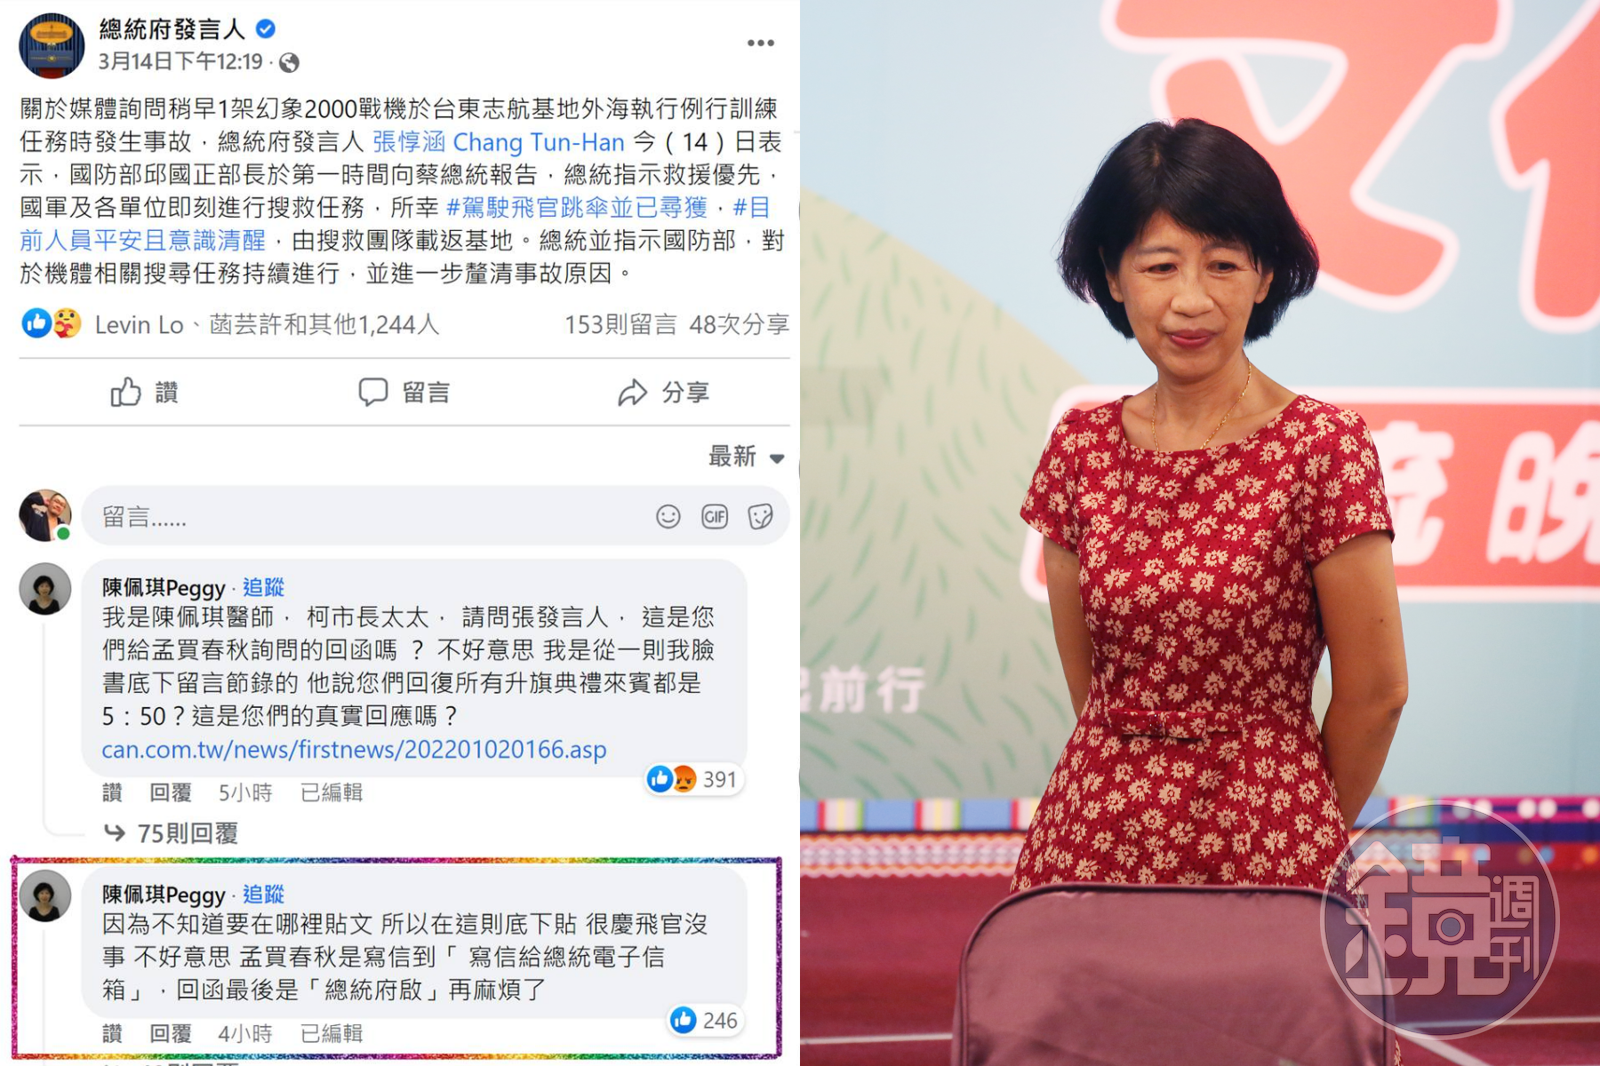Click the GIF icon in comment box
The image size is (1600, 1066).
[x=714, y=516]
